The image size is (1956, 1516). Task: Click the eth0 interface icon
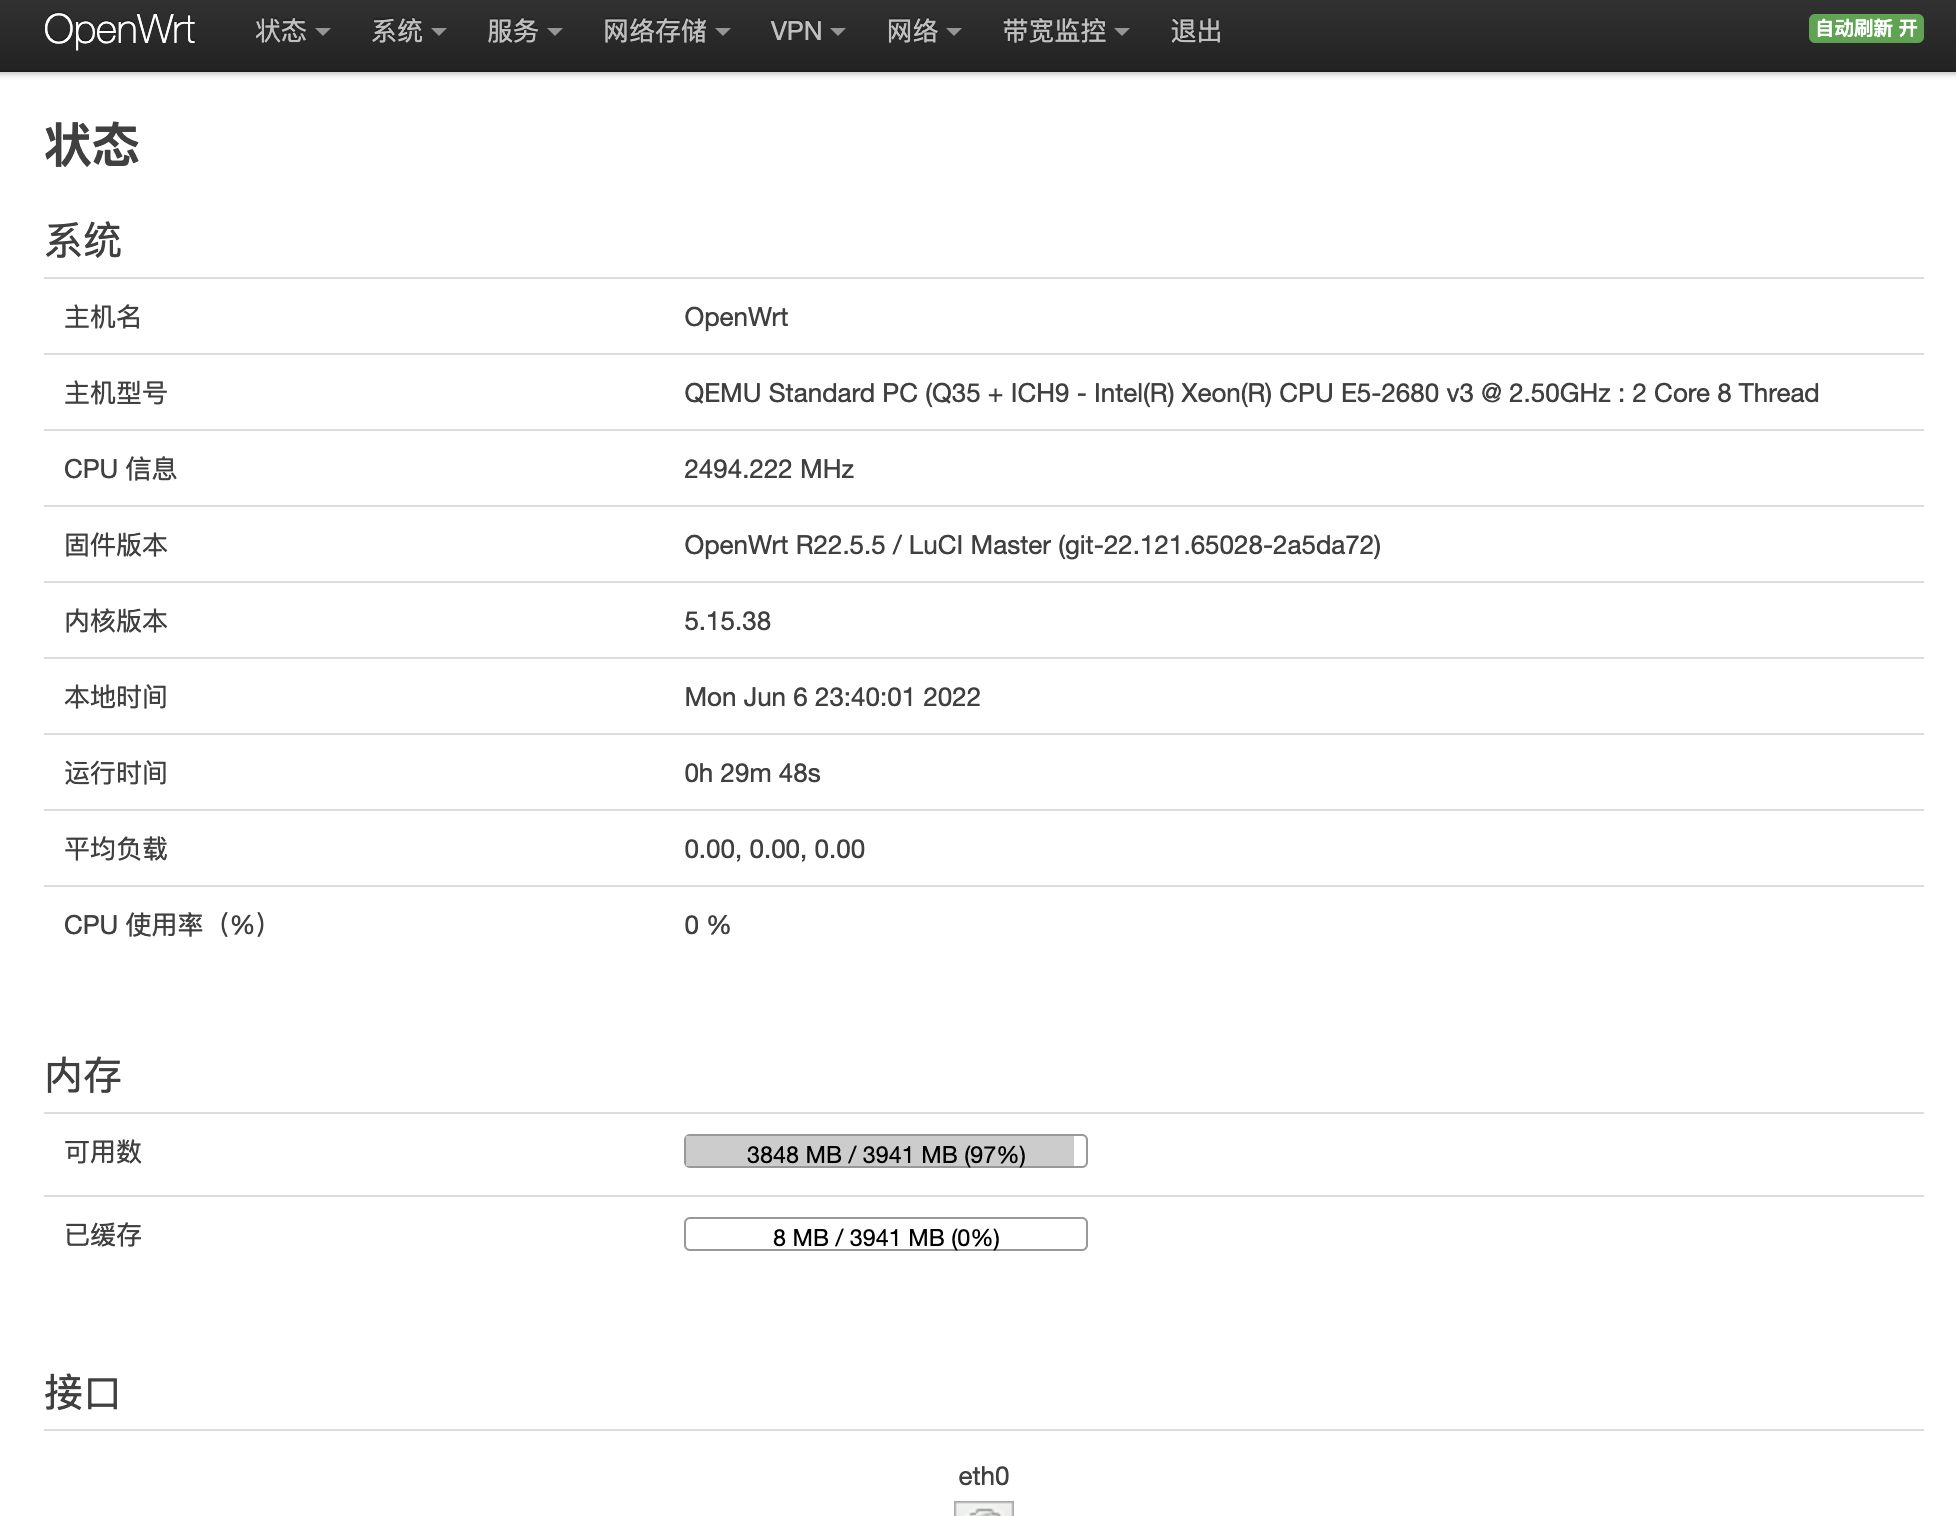pyautogui.click(x=983, y=1508)
